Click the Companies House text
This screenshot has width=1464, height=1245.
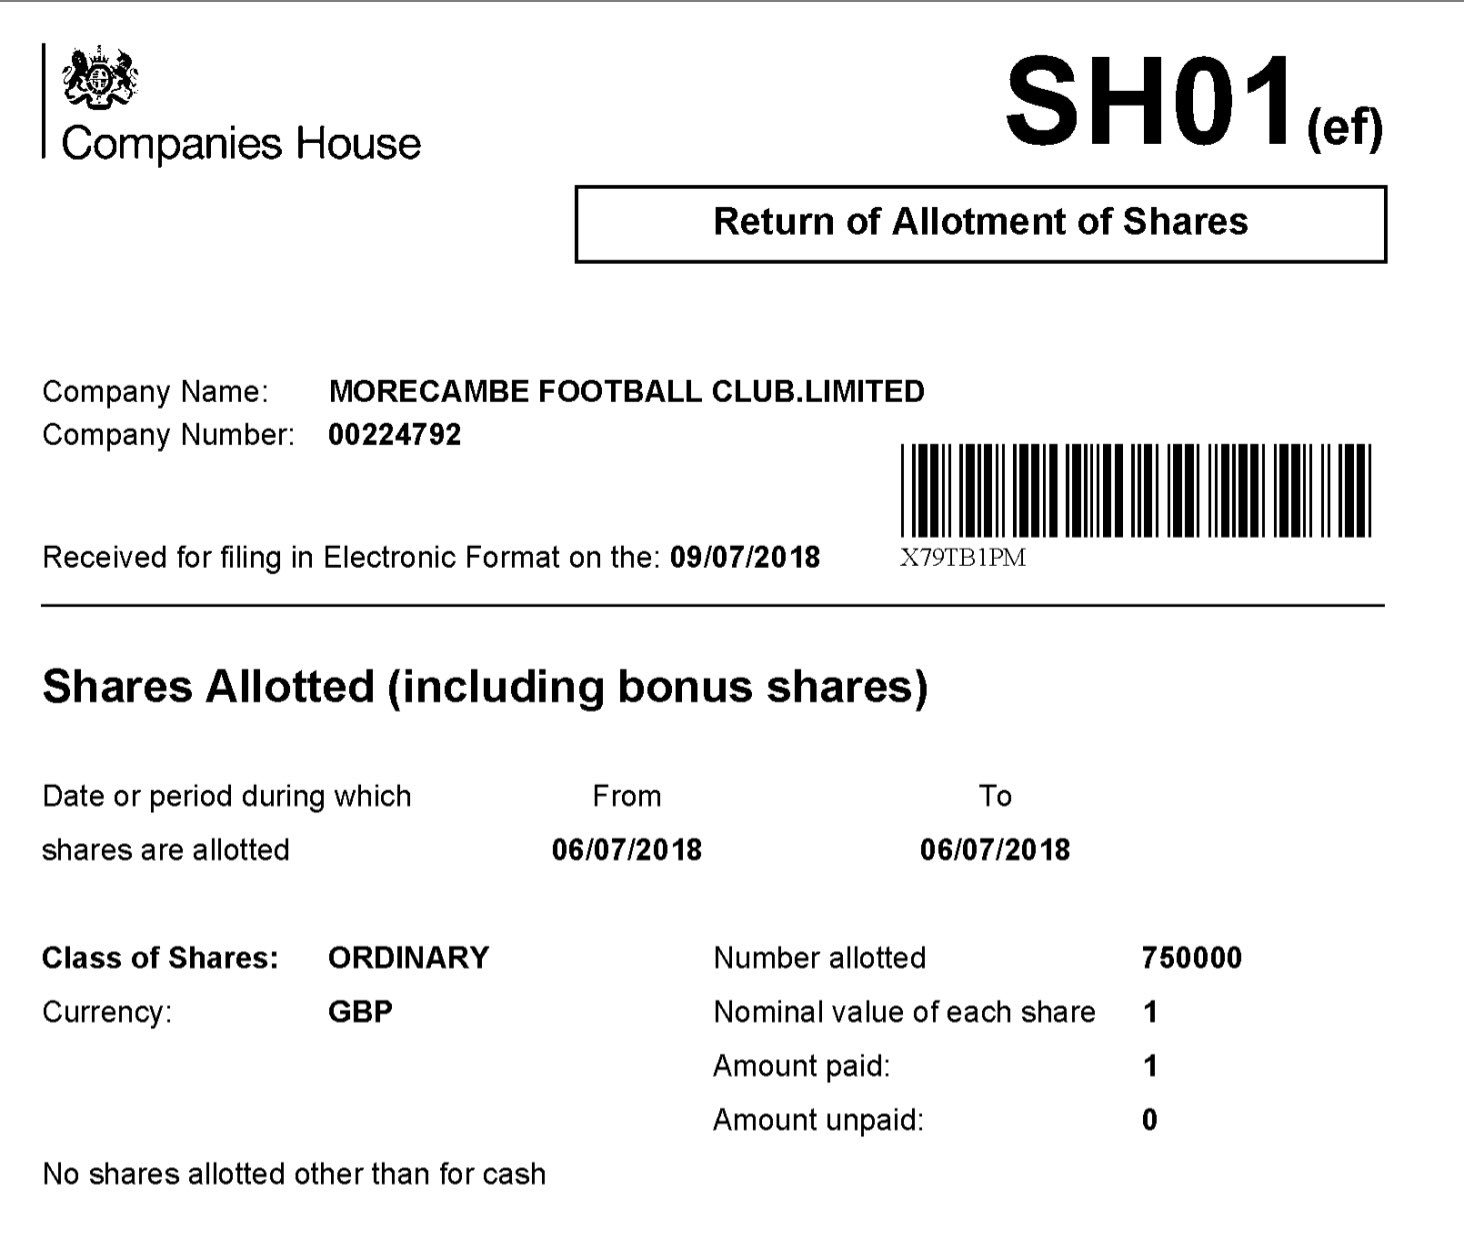point(241,144)
